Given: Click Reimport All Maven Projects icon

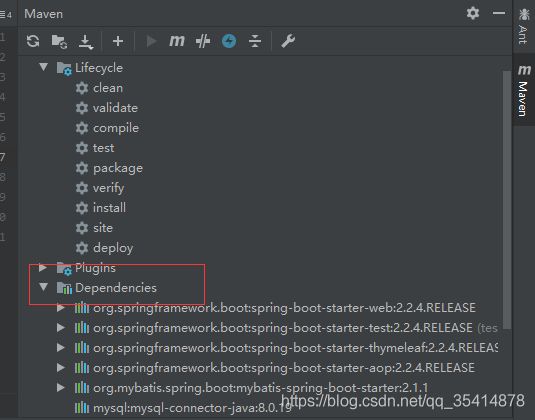Looking at the screenshot, I should point(33,41).
